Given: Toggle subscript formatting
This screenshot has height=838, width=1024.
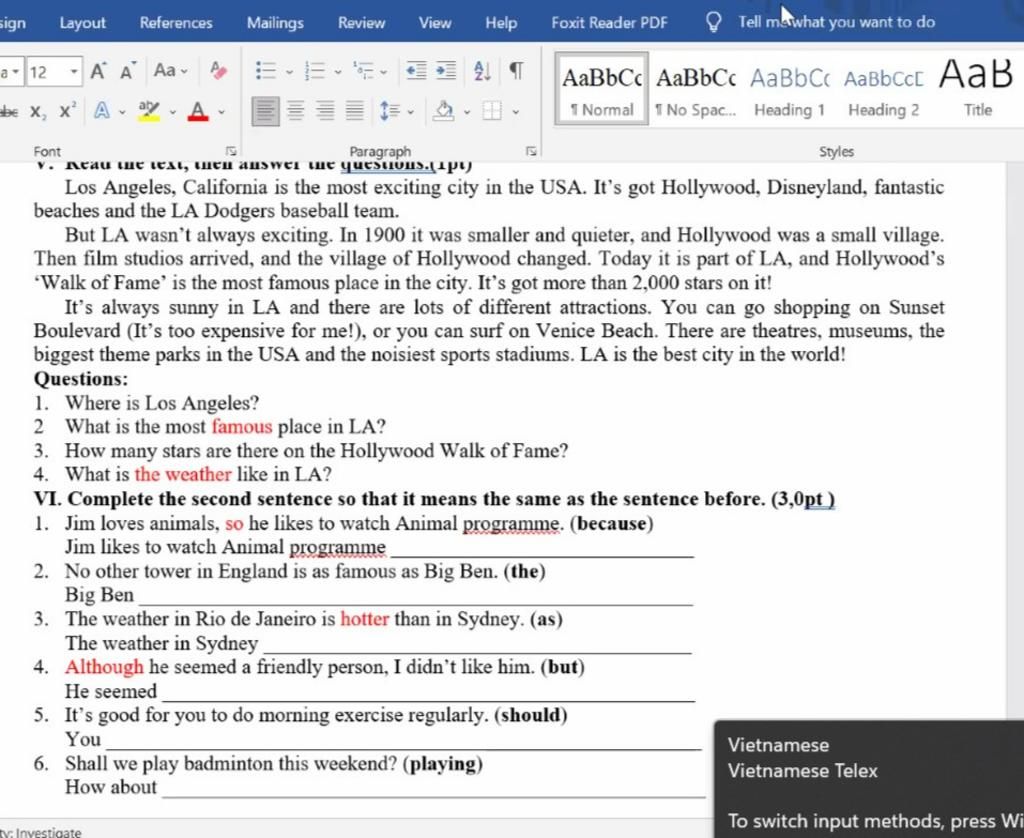Looking at the screenshot, I should click(38, 111).
